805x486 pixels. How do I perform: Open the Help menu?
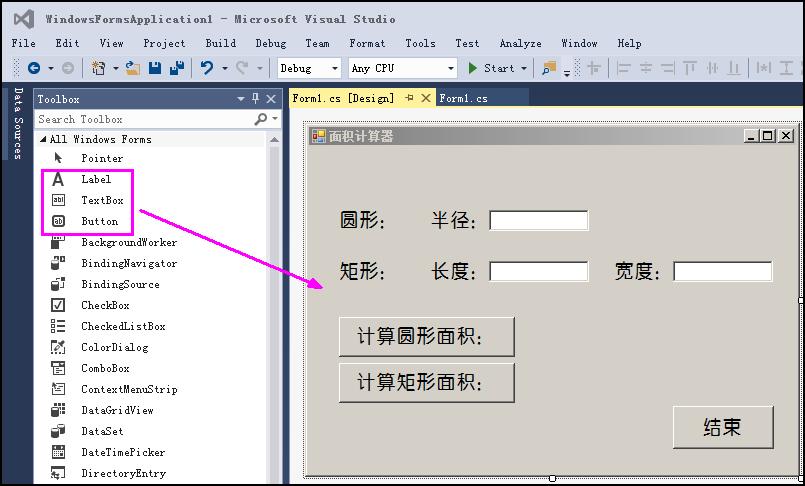(x=629, y=43)
